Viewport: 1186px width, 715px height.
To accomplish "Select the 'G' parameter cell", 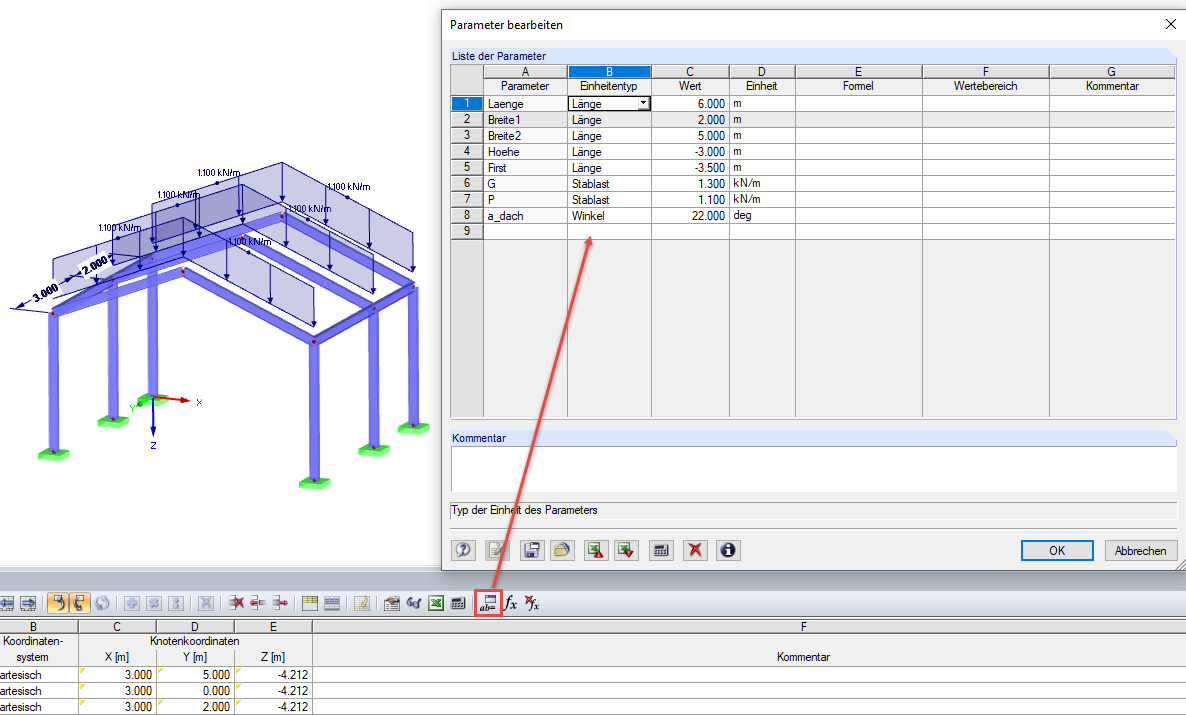I will coord(525,183).
